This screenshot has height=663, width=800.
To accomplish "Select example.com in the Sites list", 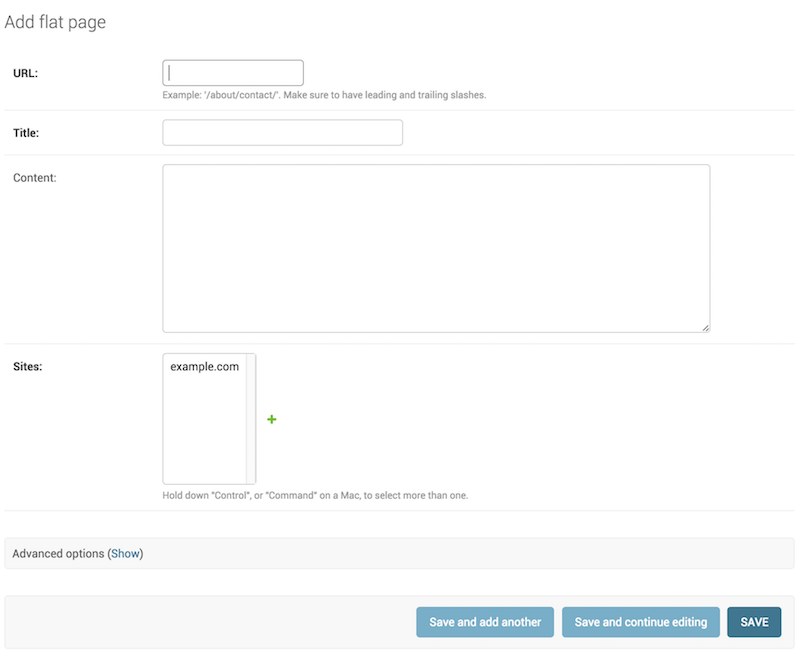I will pos(204,367).
